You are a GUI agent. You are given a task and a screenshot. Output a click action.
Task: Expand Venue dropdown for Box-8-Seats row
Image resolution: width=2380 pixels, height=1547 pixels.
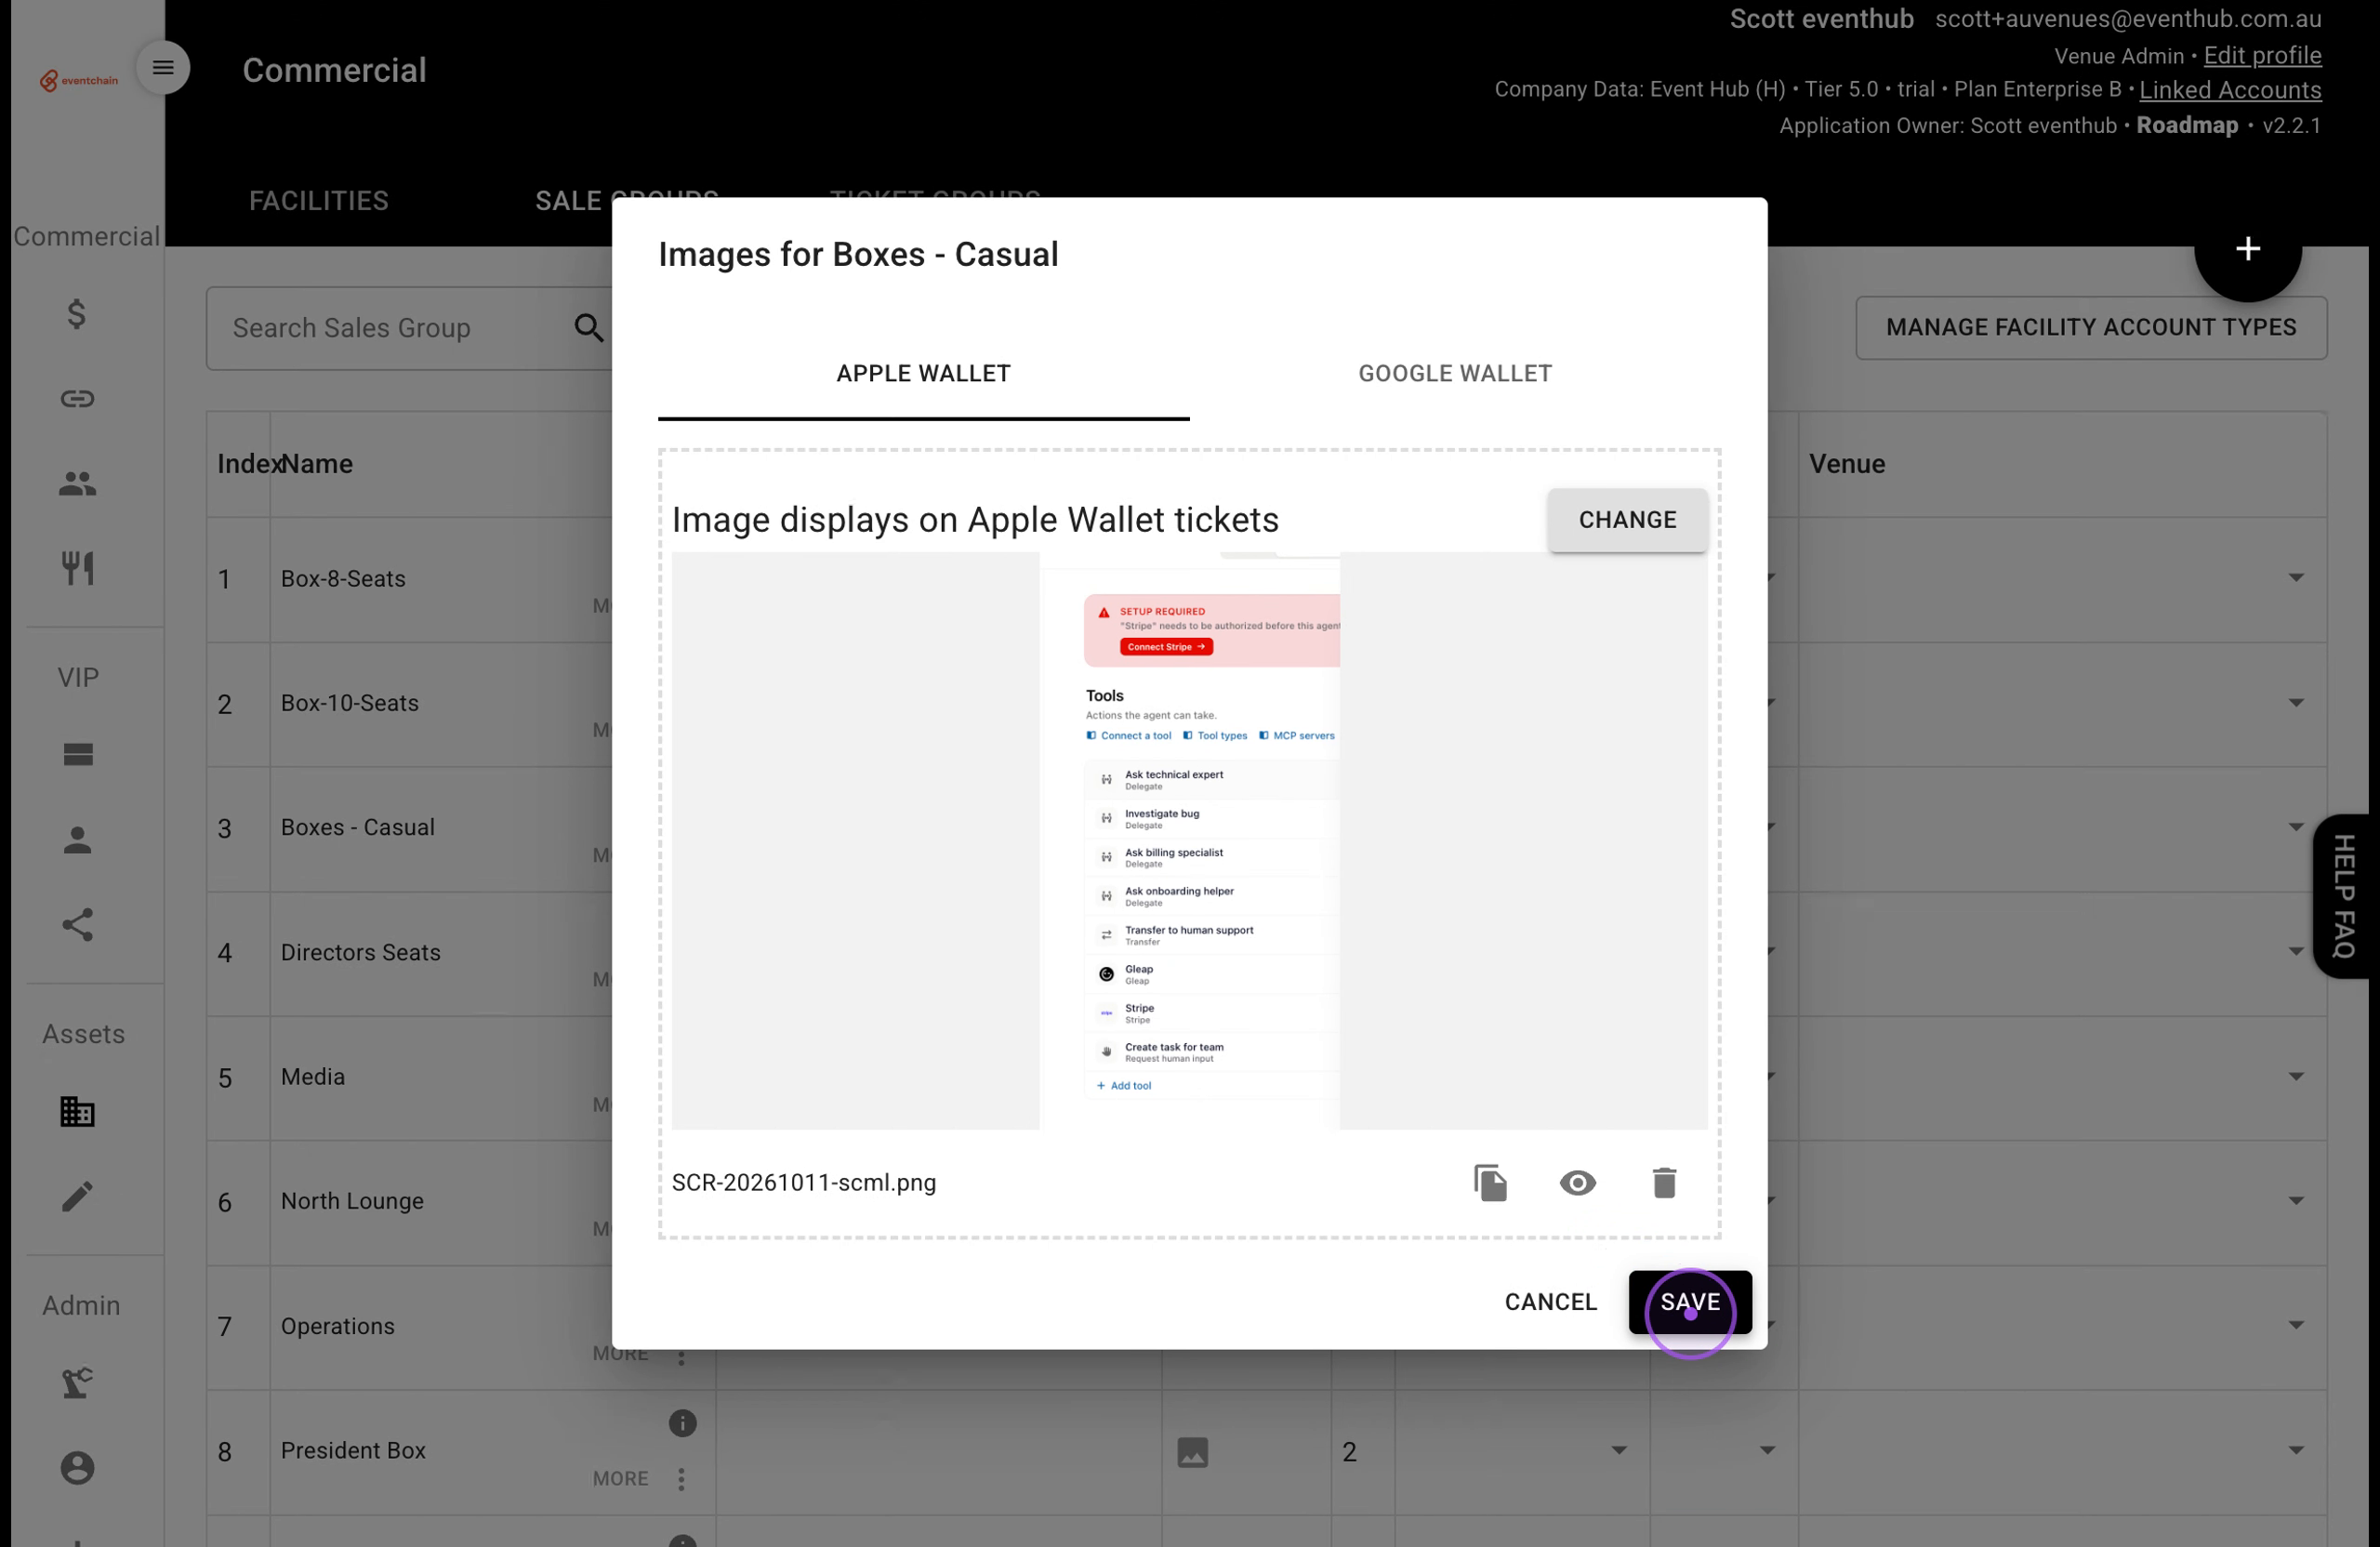[x=2296, y=578]
